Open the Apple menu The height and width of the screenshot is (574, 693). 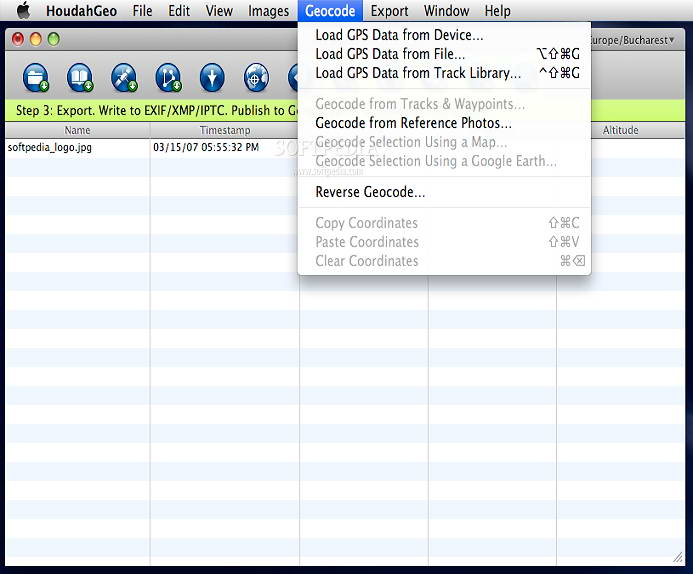23,11
